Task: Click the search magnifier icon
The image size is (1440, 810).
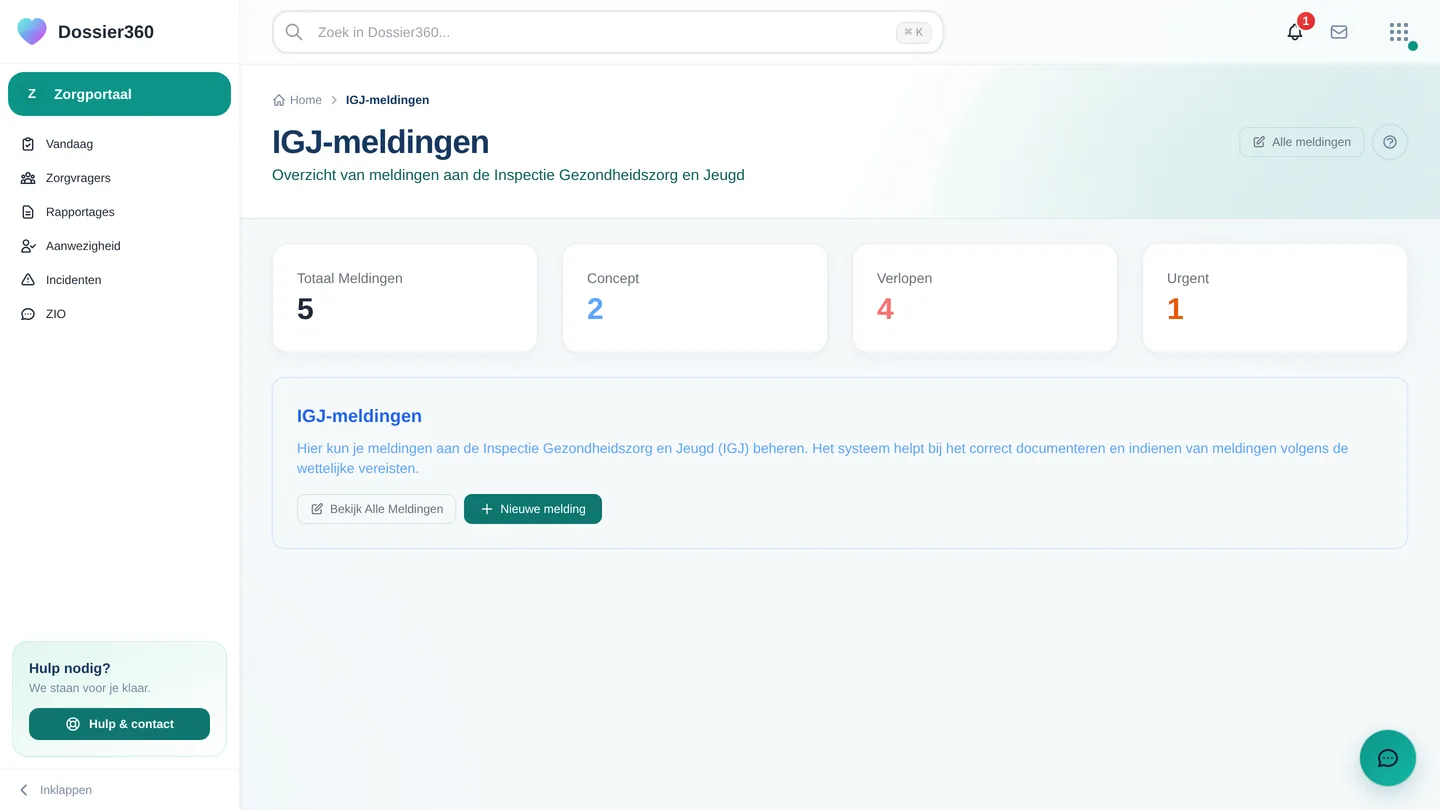Action: 294,32
